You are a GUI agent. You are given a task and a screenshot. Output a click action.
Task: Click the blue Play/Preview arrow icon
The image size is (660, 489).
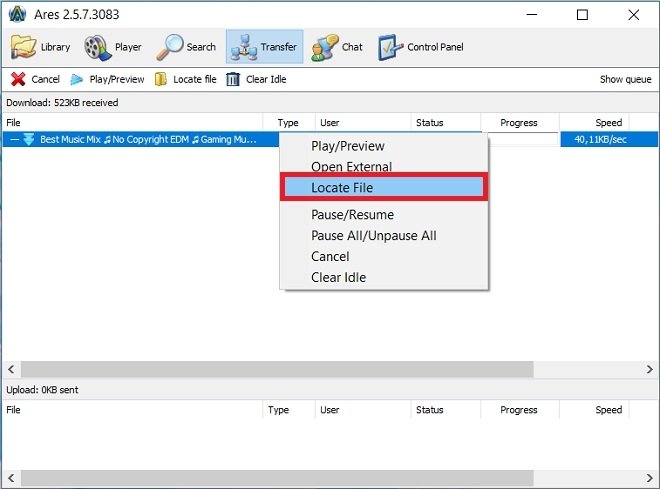click(x=77, y=79)
